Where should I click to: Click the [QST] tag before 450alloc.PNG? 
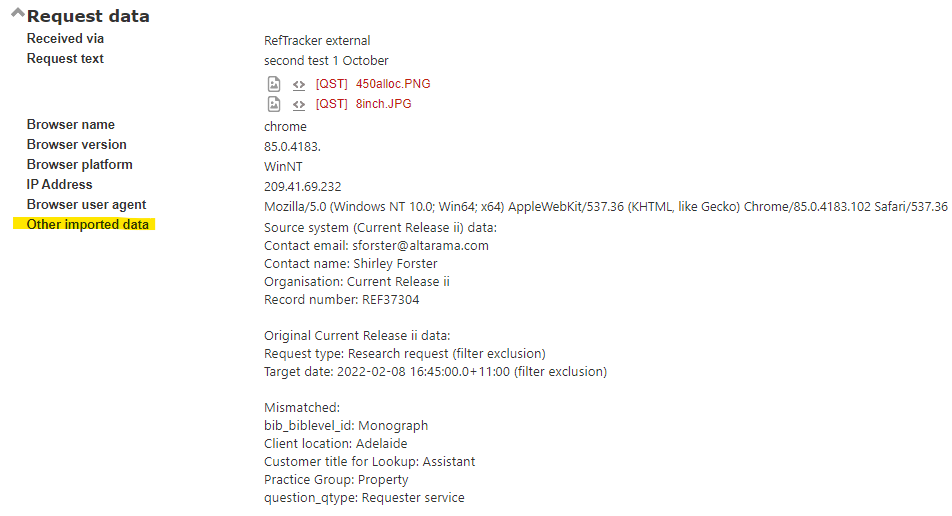[332, 84]
